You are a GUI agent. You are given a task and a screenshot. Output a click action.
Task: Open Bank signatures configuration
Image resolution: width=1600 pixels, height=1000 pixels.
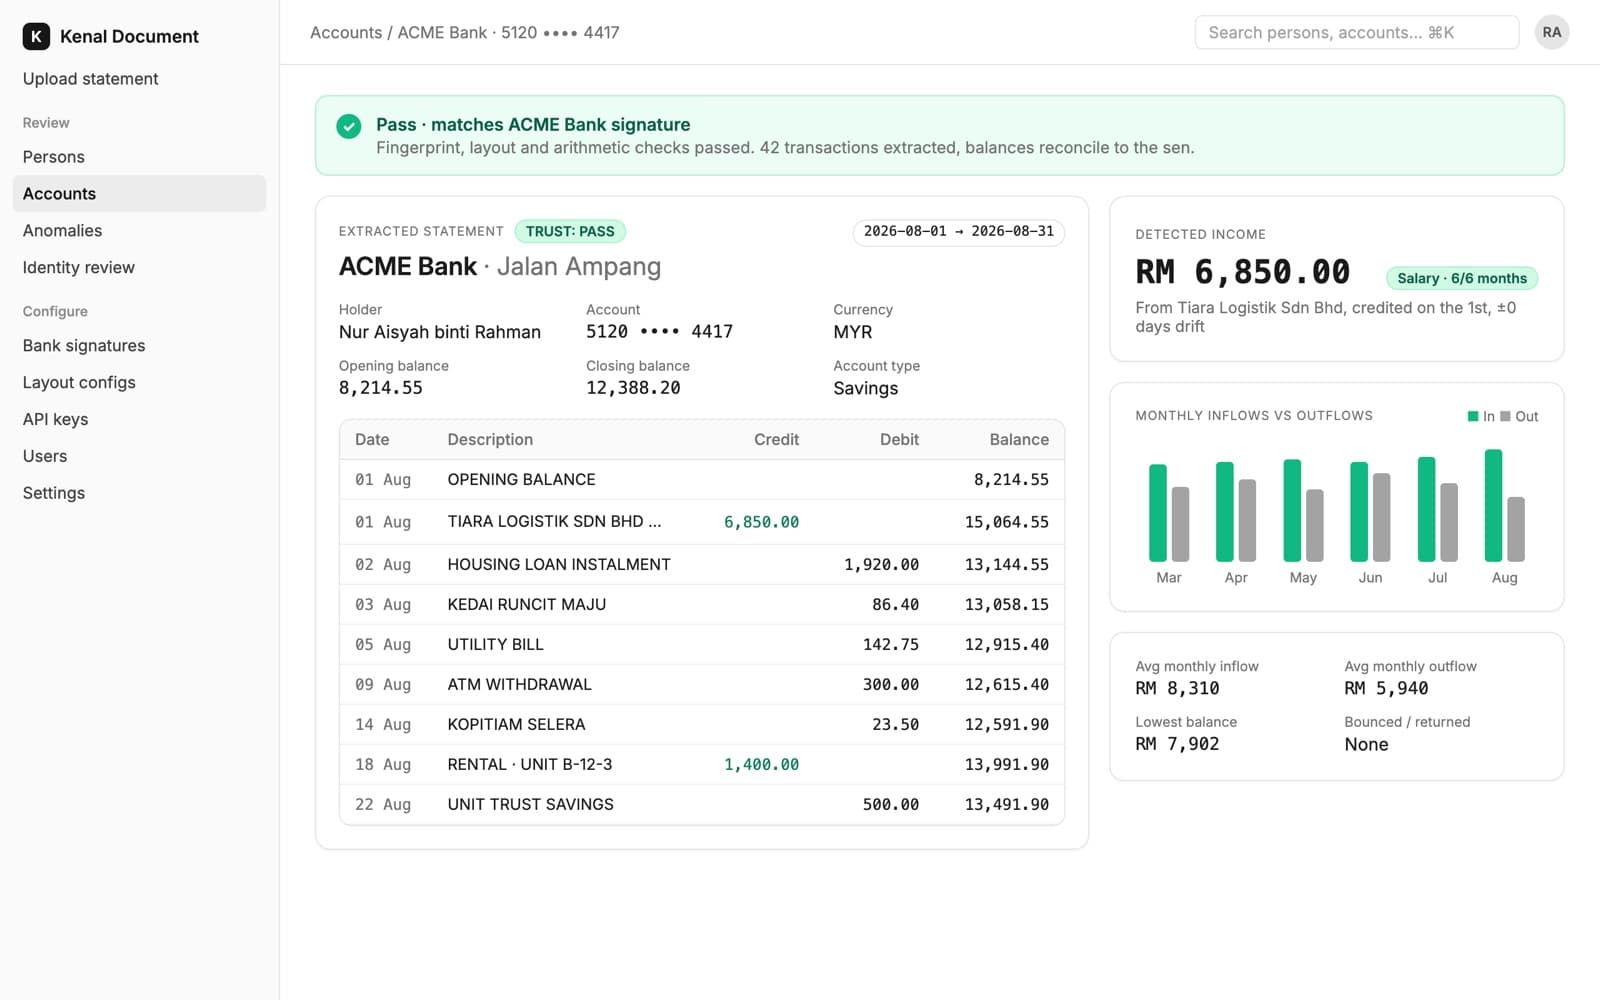[x=84, y=346]
